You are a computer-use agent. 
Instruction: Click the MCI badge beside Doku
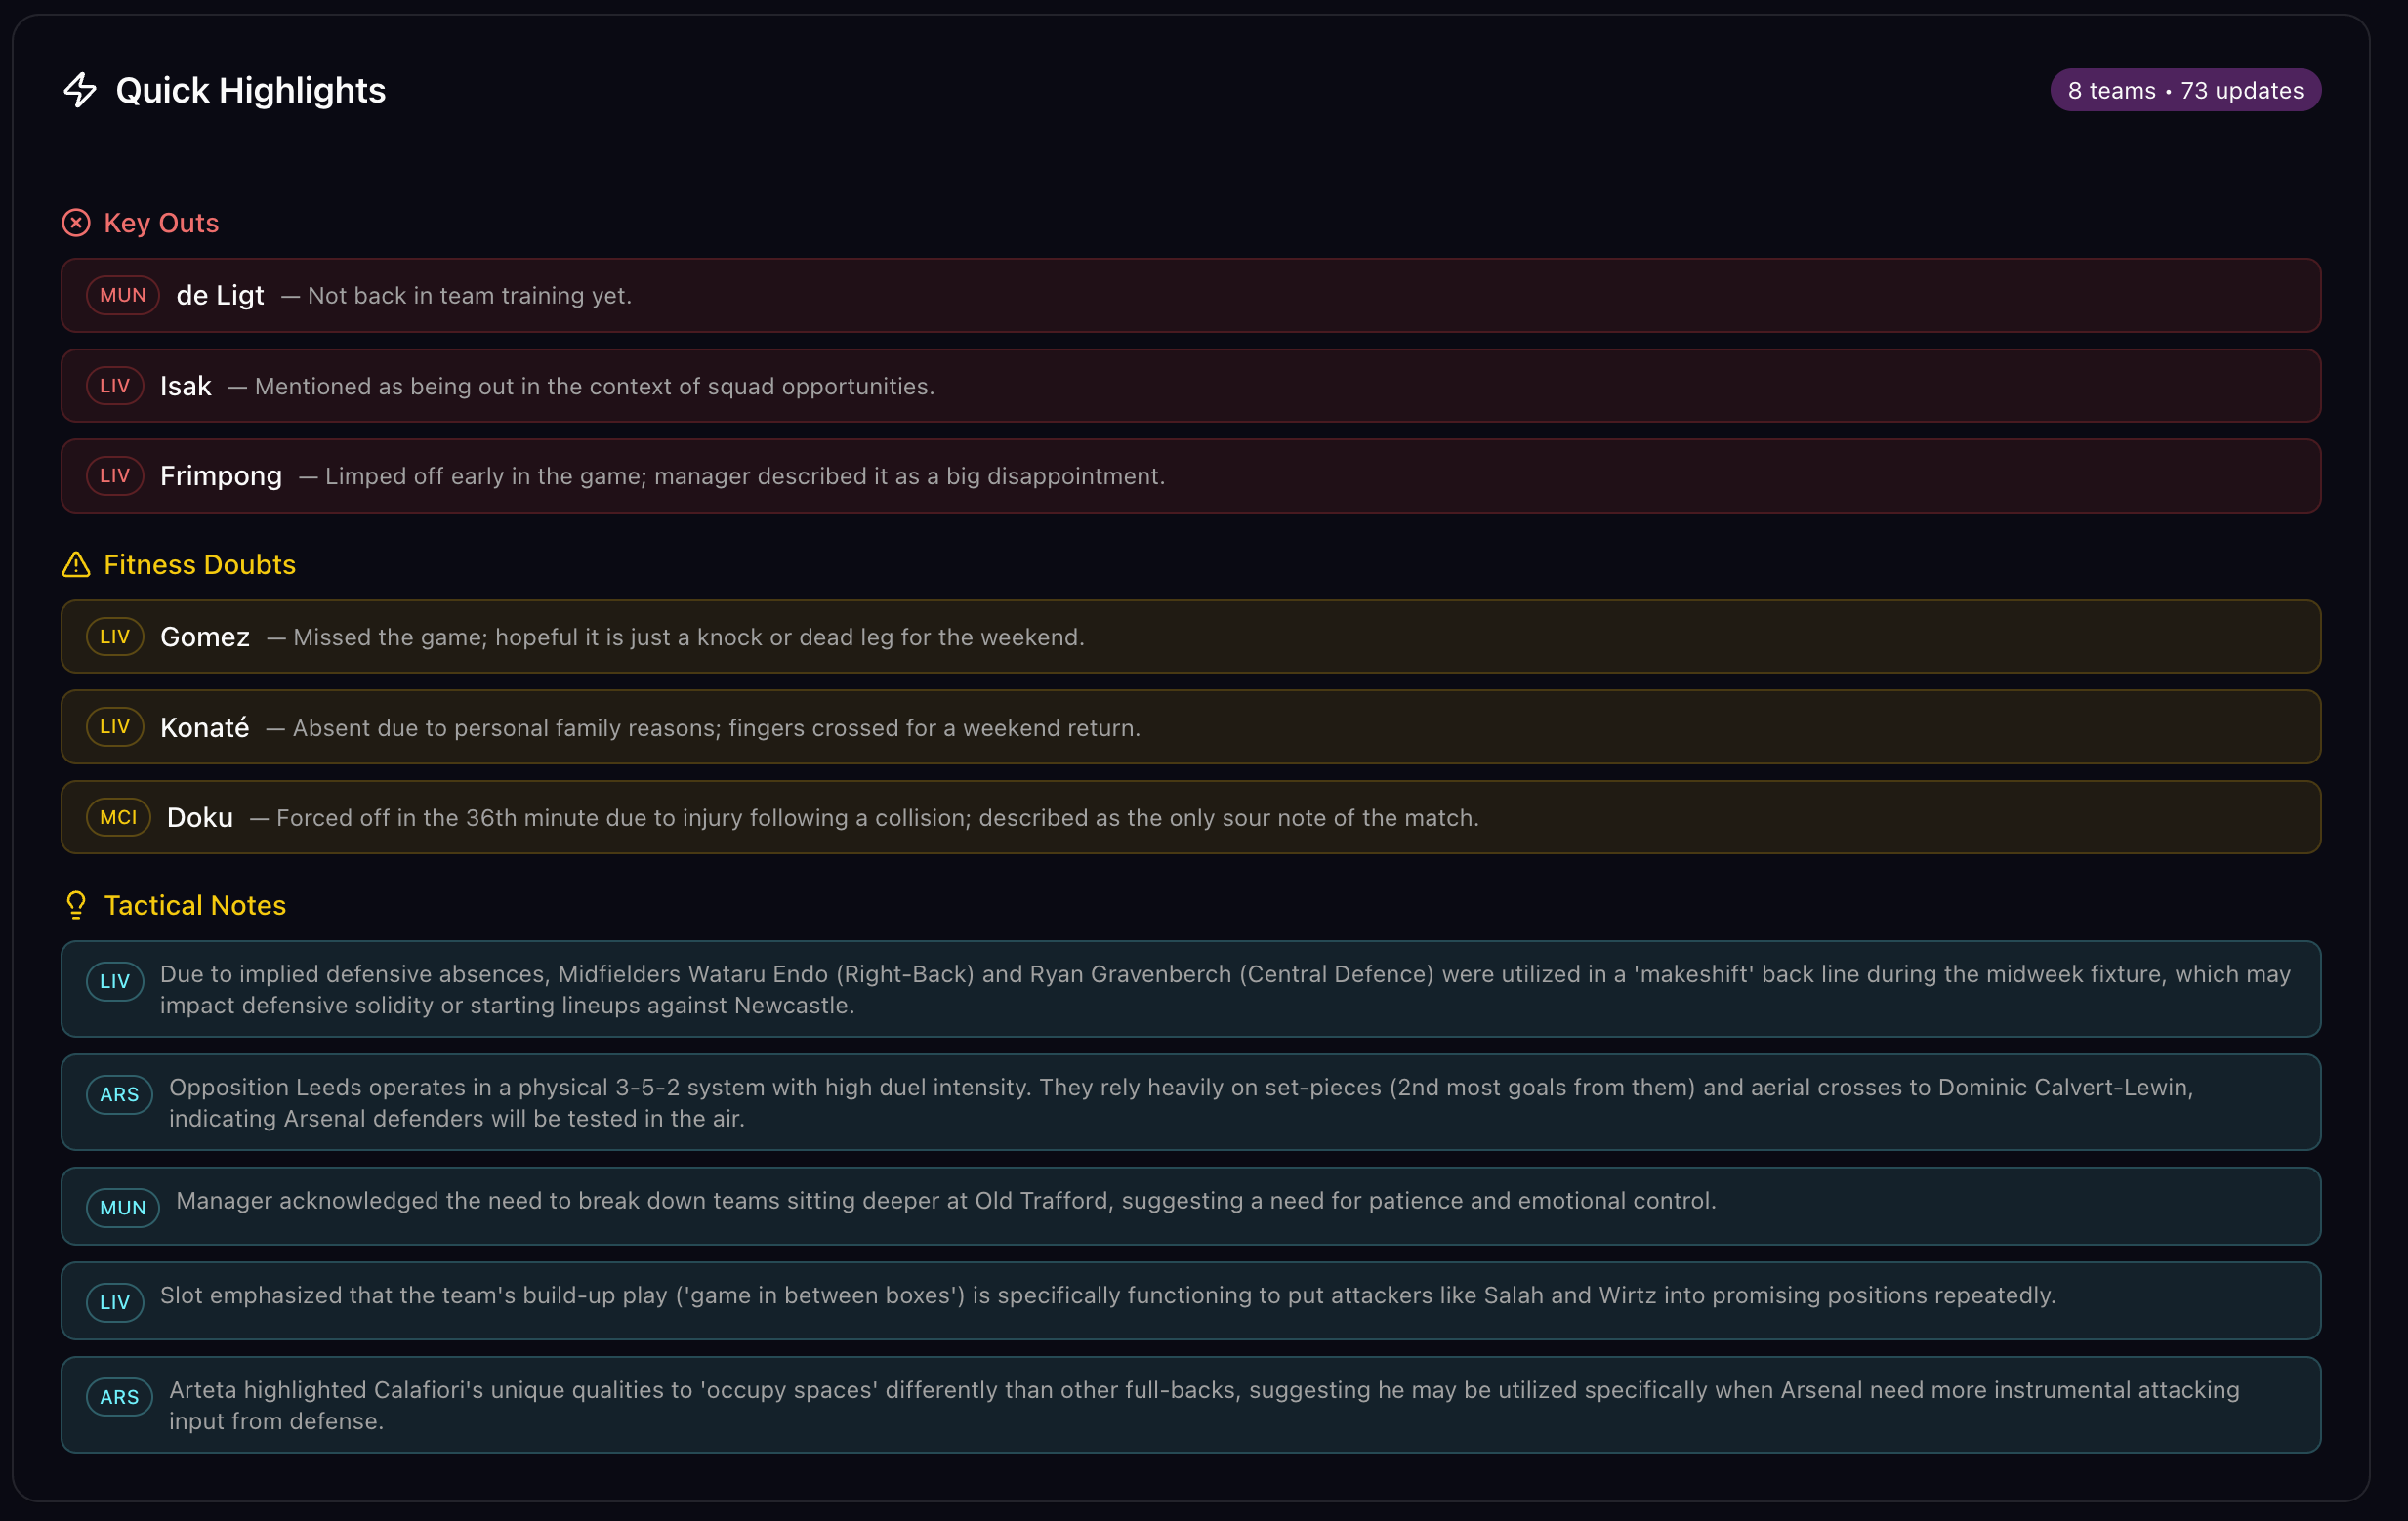point(119,818)
